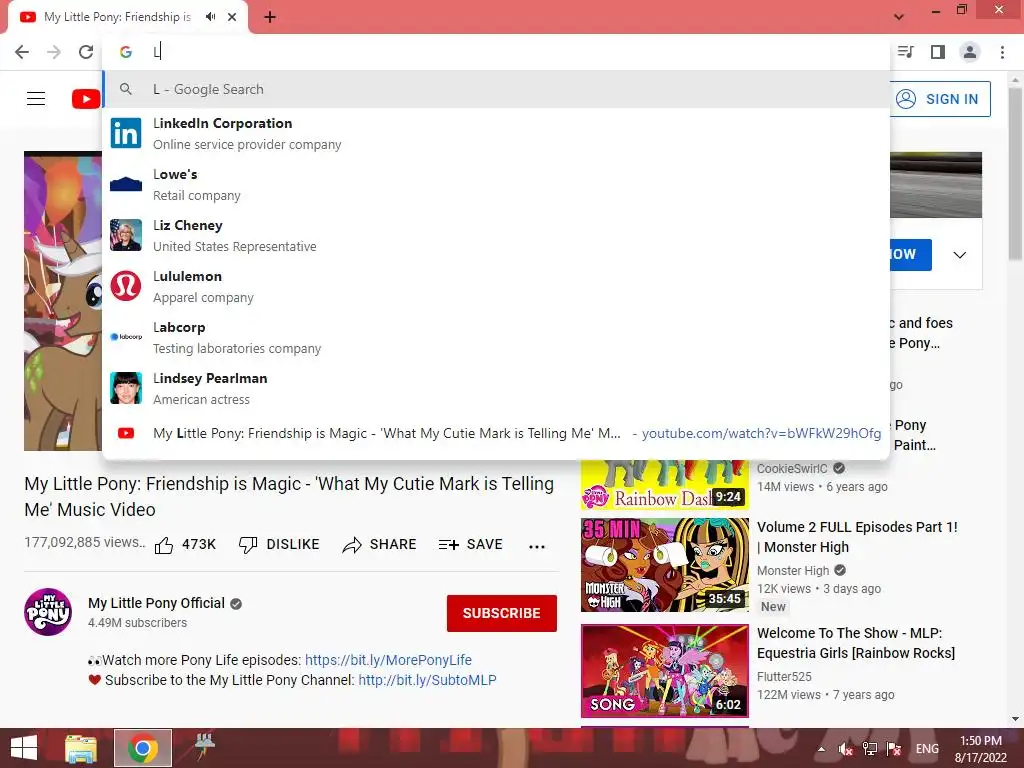Open the Windows Start button
Screen dimensions: 1024x768
point(24,748)
